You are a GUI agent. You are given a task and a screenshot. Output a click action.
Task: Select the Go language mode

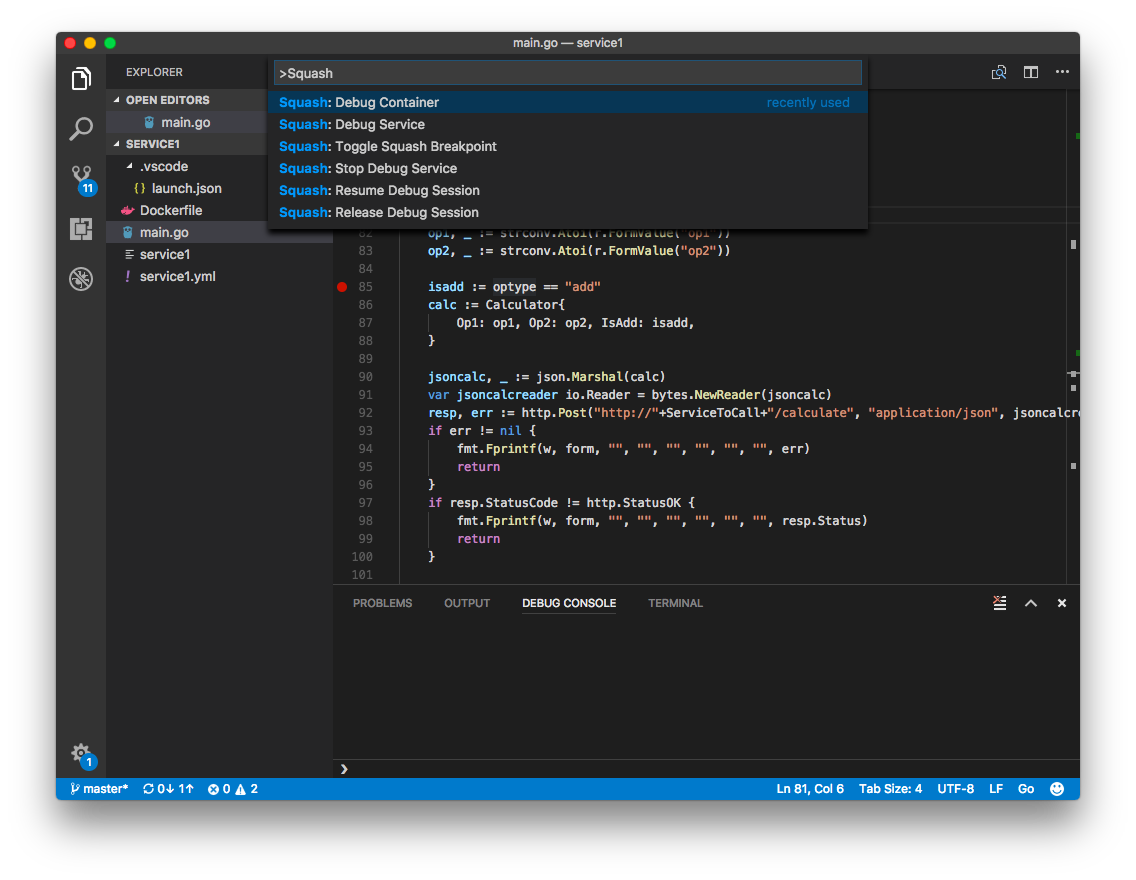pos(1026,789)
